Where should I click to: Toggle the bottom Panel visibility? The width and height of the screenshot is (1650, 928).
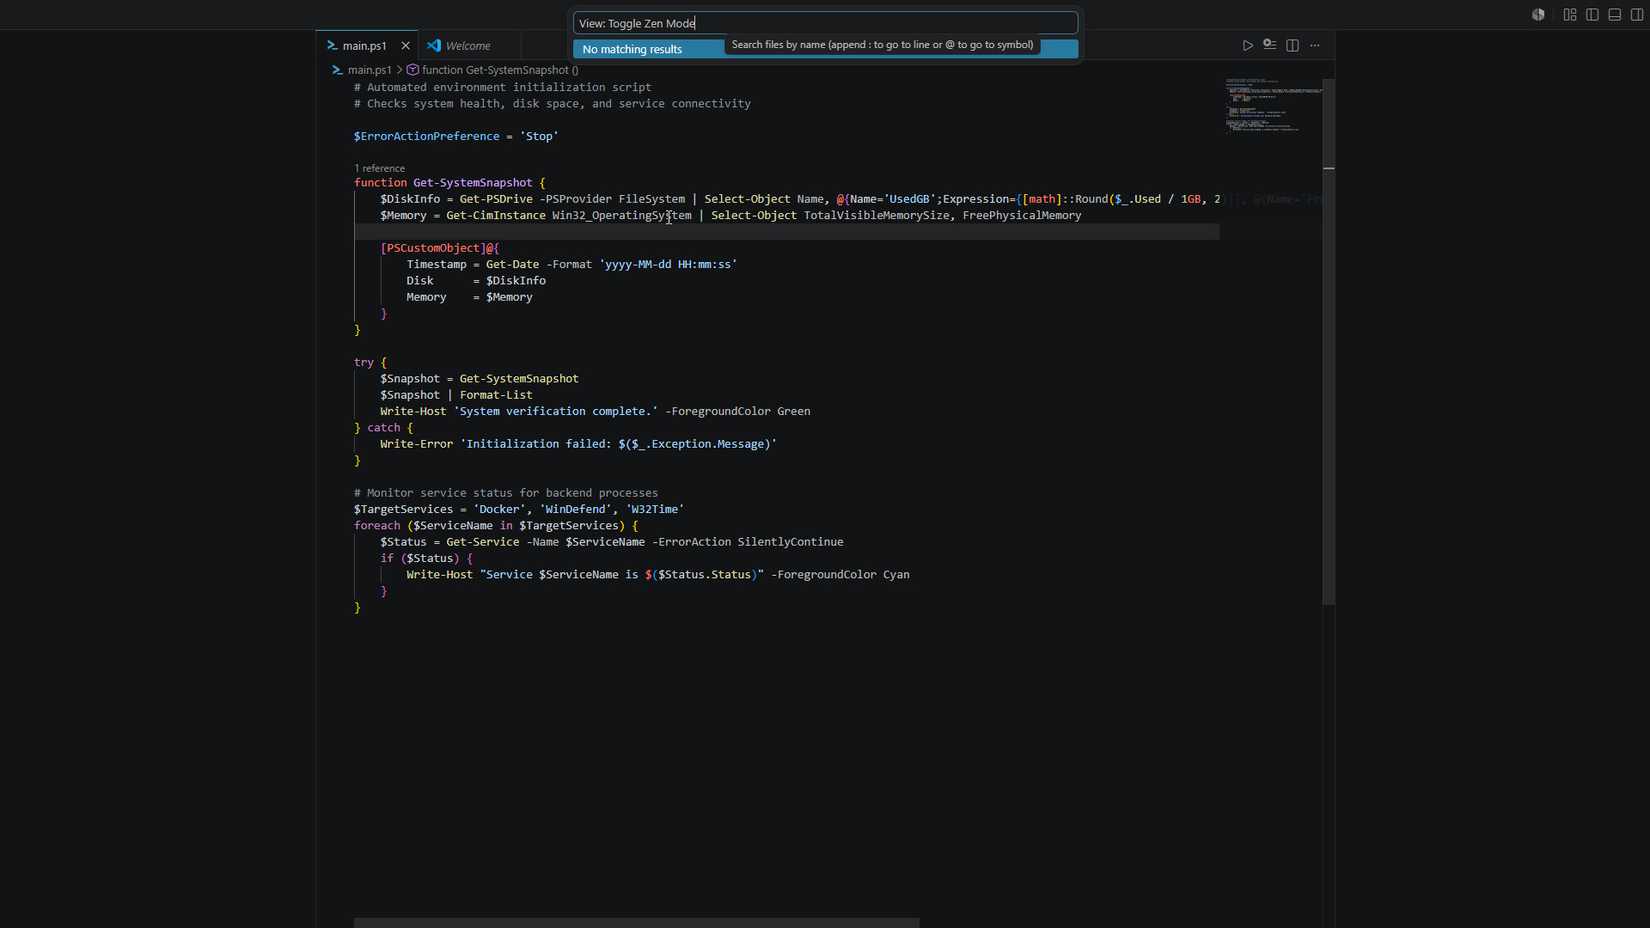(1614, 14)
